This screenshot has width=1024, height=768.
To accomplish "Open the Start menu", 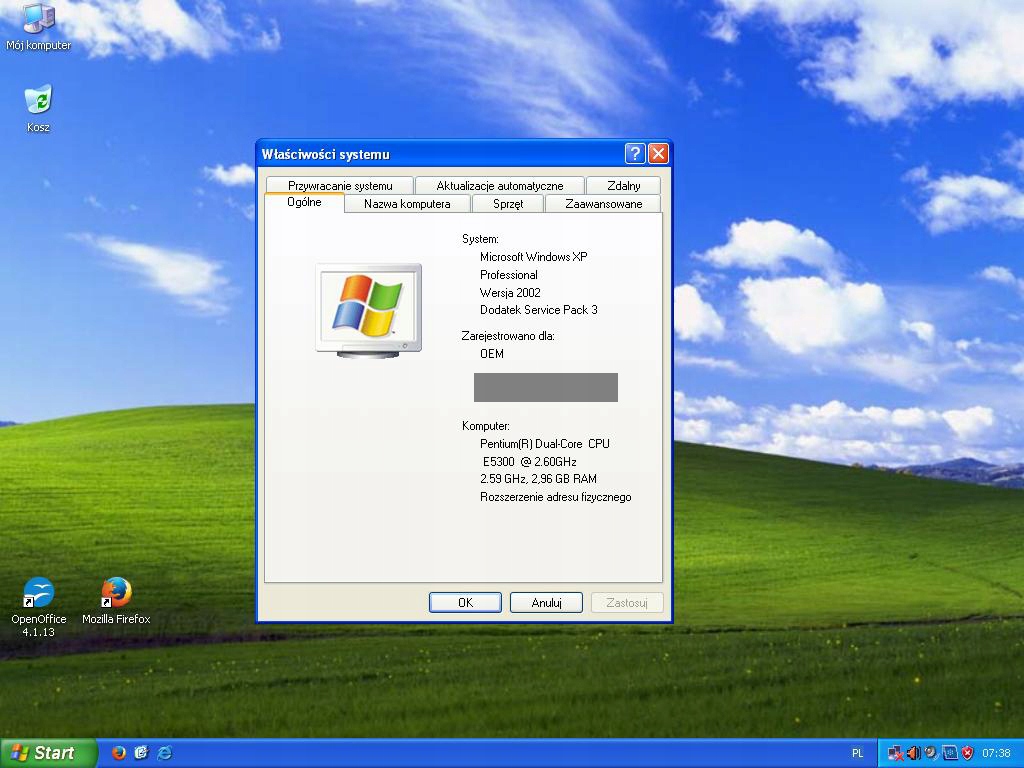I will [48, 753].
